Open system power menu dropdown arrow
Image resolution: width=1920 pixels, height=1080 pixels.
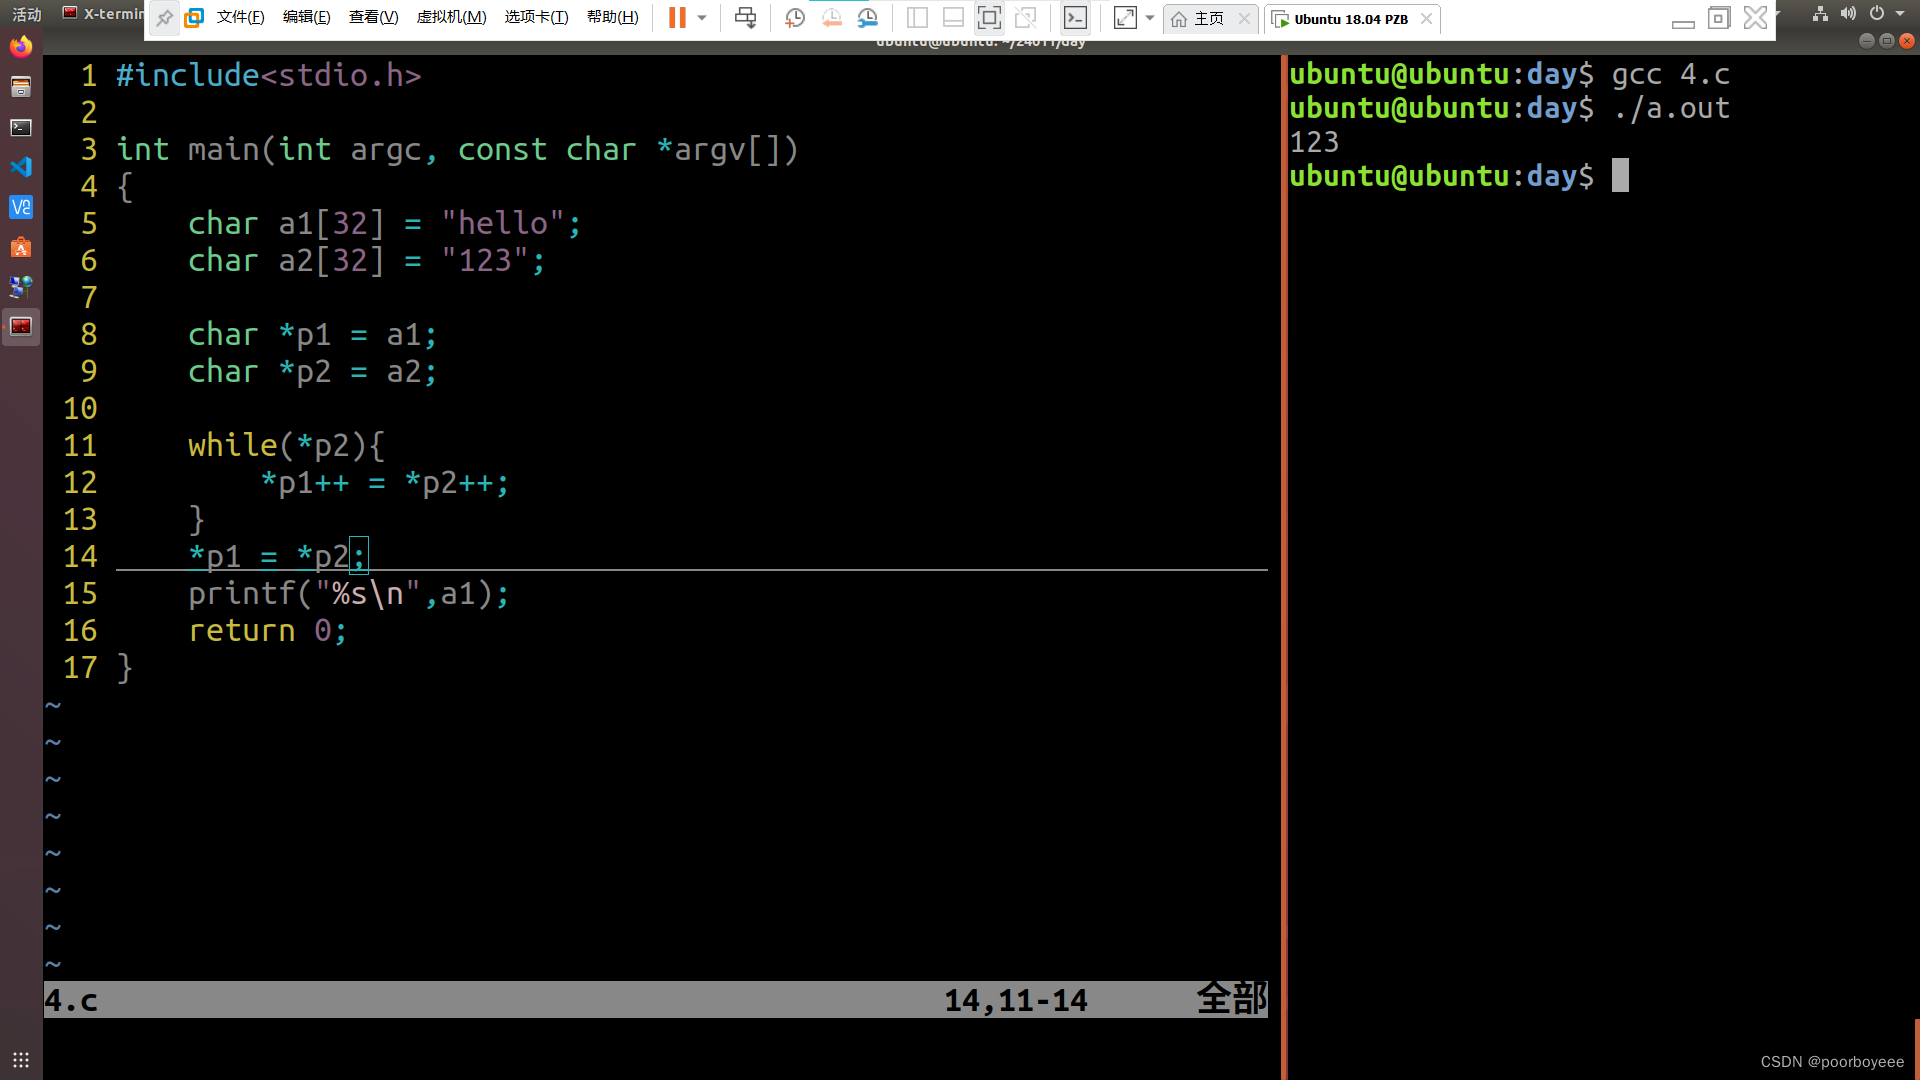coord(1900,14)
